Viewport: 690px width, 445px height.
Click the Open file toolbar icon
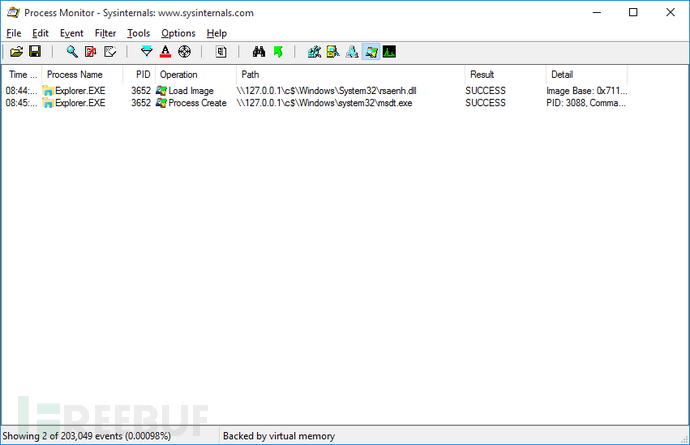16,52
